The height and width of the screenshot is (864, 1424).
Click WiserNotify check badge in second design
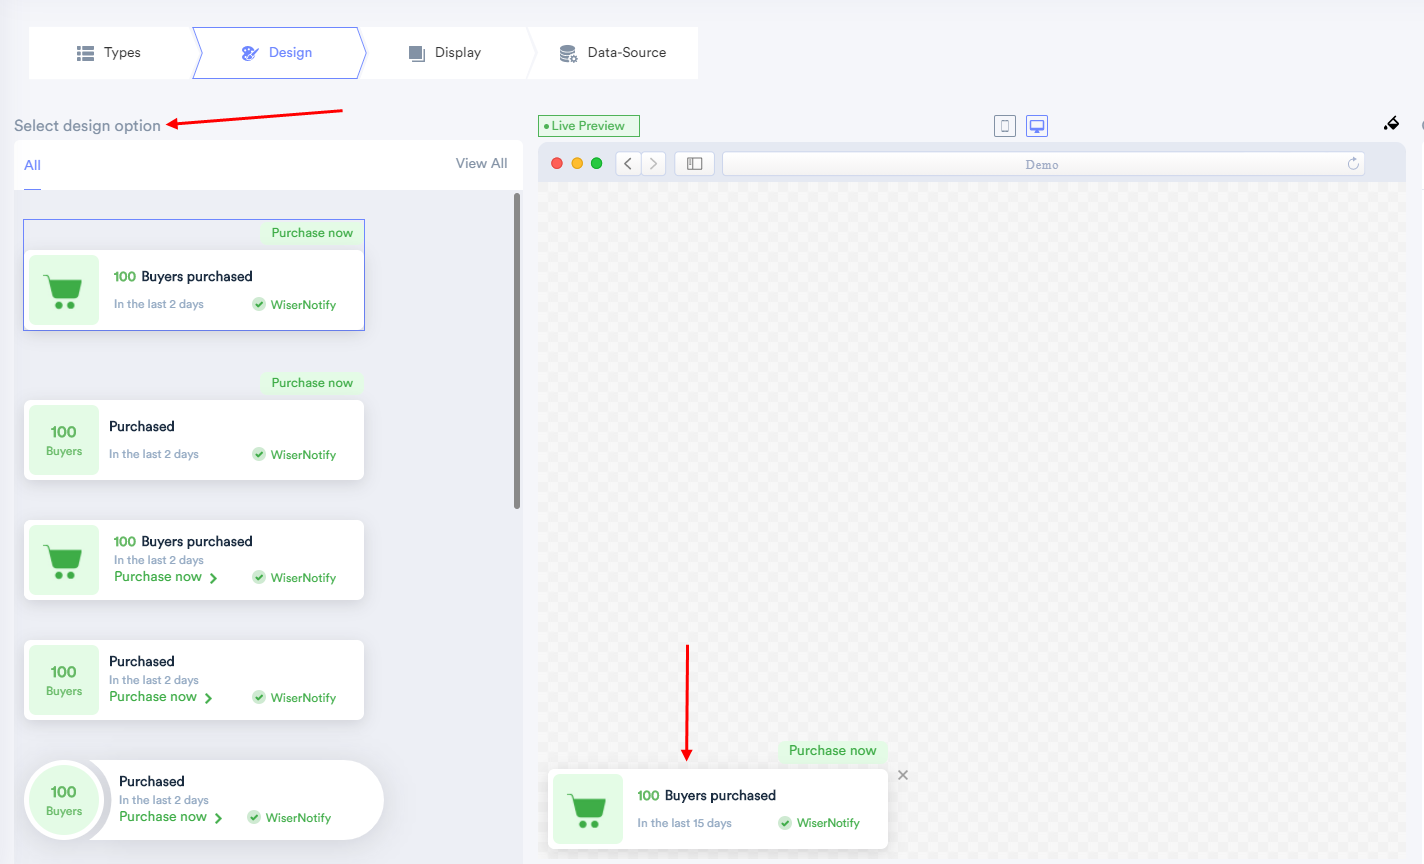click(x=294, y=455)
